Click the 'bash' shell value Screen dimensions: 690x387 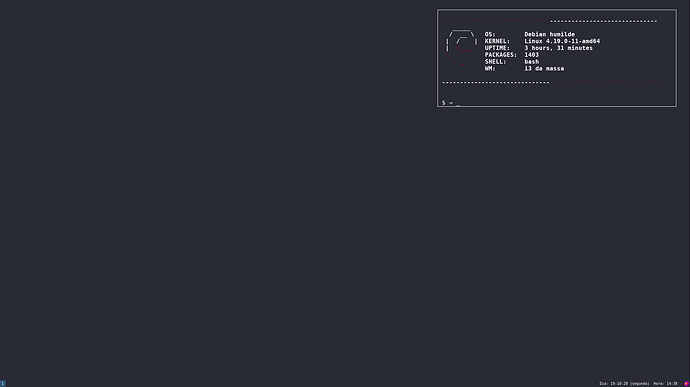click(531, 62)
